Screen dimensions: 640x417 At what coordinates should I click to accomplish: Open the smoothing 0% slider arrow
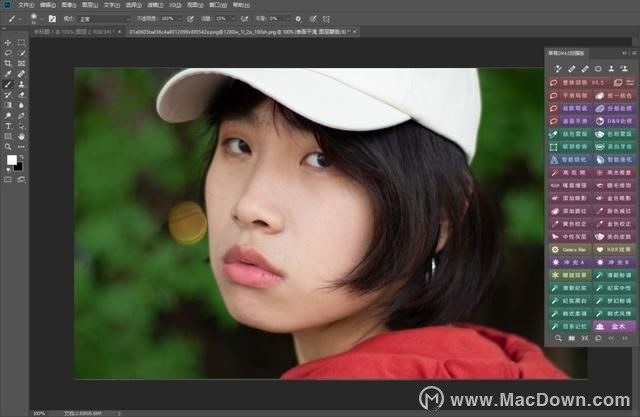click(288, 19)
